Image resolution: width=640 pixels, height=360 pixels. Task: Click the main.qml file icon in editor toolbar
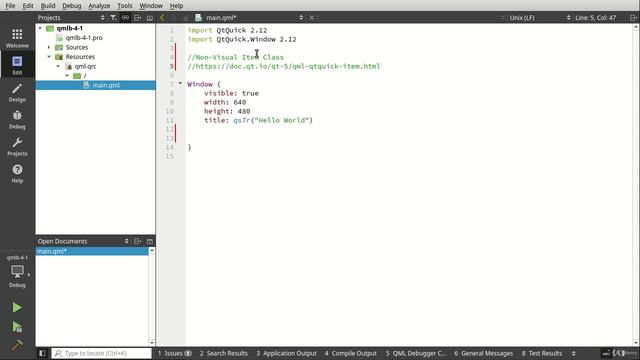[x=198, y=18]
